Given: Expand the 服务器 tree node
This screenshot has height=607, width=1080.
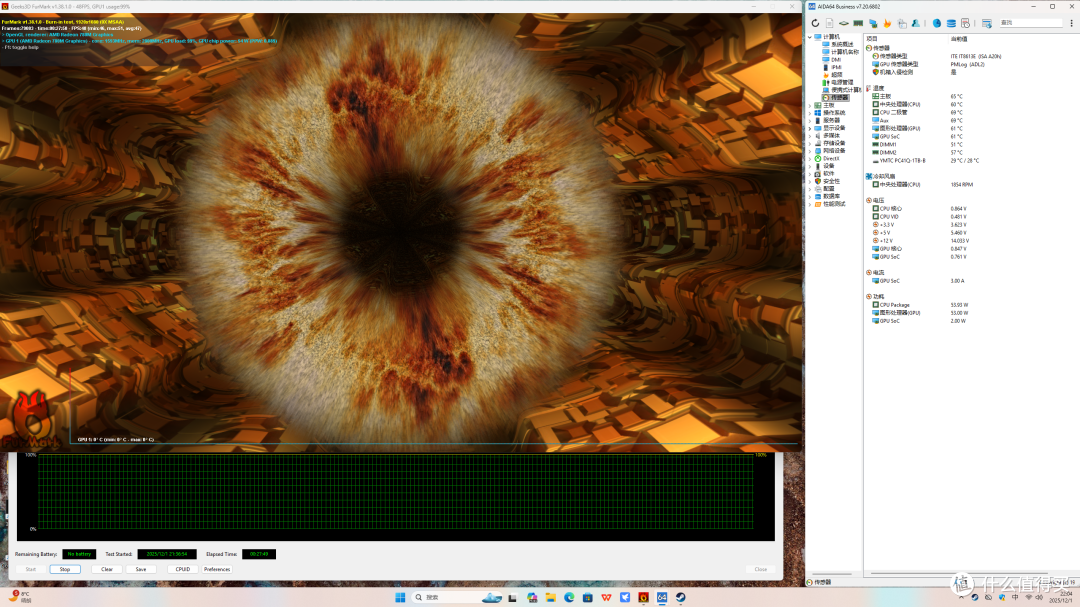Looking at the screenshot, I should click(x=810, y=121).
